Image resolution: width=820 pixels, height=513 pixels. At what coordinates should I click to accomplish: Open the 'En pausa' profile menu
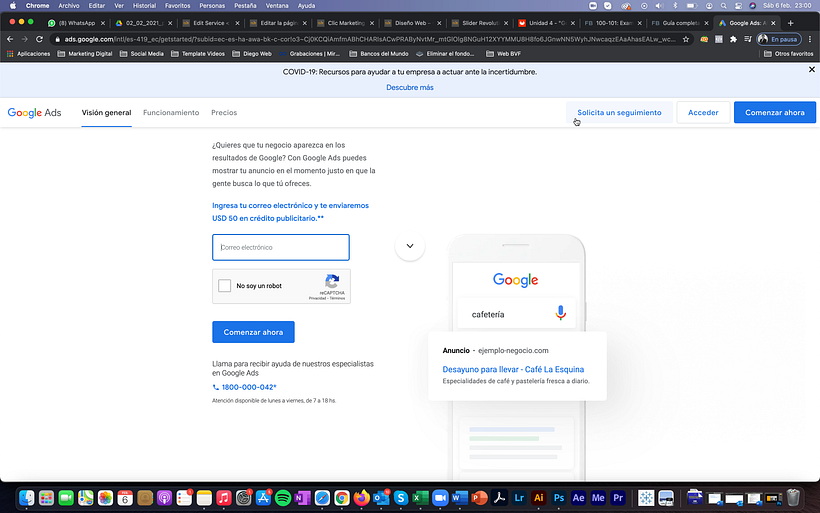coord(779,39)
